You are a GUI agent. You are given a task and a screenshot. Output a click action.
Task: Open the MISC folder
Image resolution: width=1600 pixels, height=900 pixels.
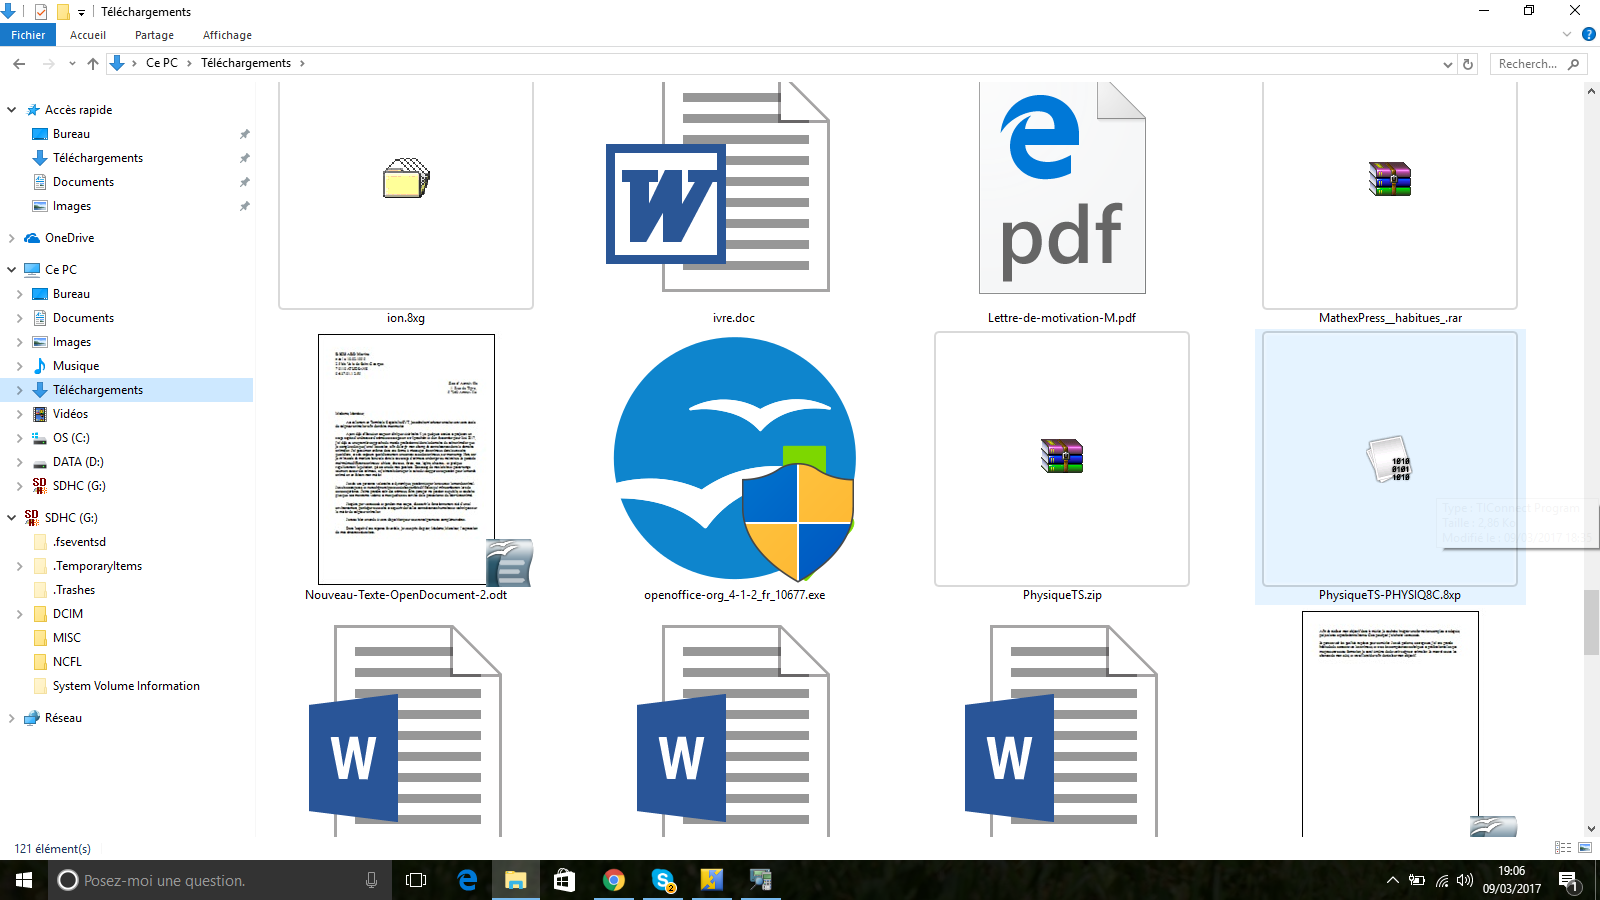tap(67, 638)
